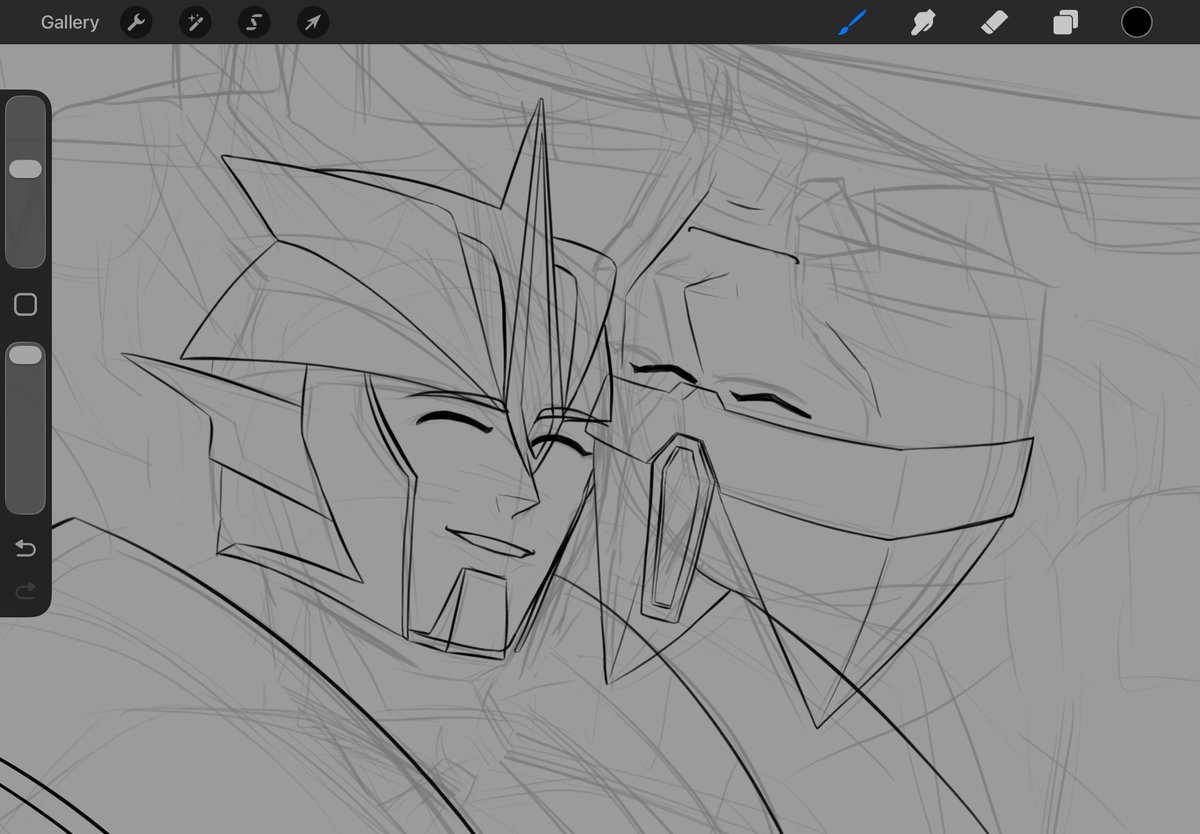Tap the brush opacity slider handle
This screenshot has height=834, width=1200.
pos(25,355)
